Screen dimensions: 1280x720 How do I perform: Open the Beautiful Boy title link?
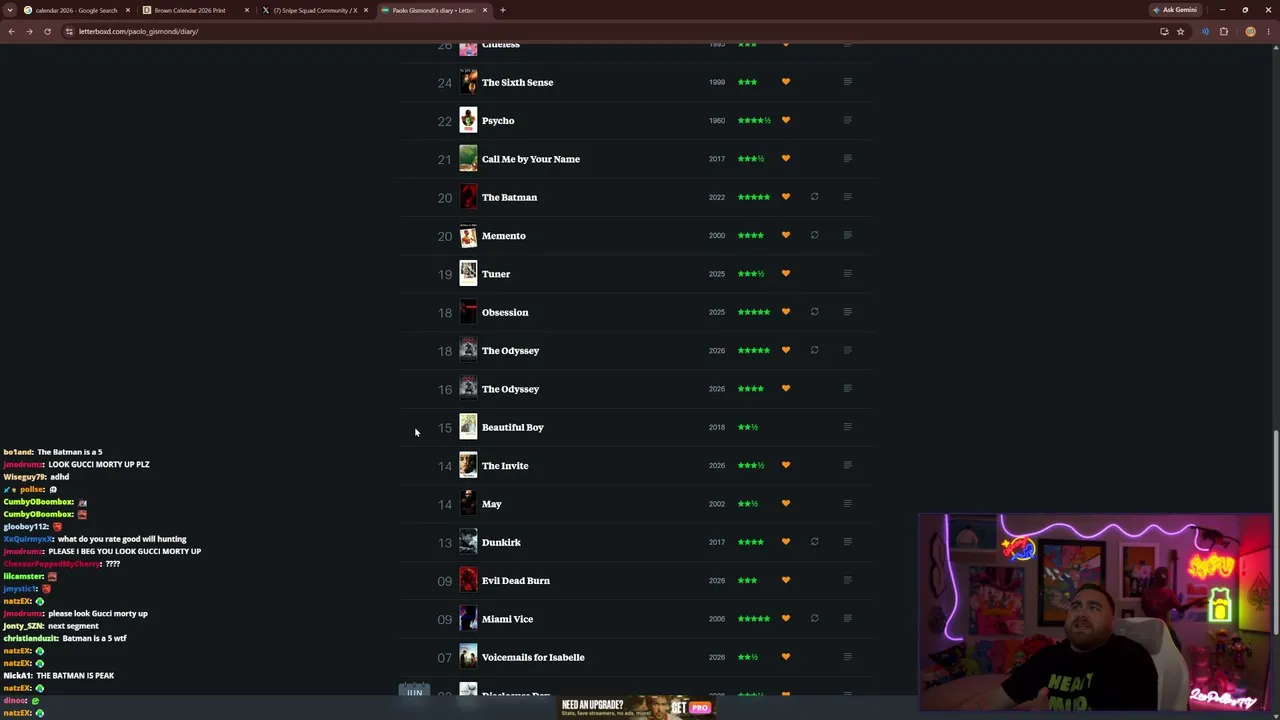(x=513, y=427)
